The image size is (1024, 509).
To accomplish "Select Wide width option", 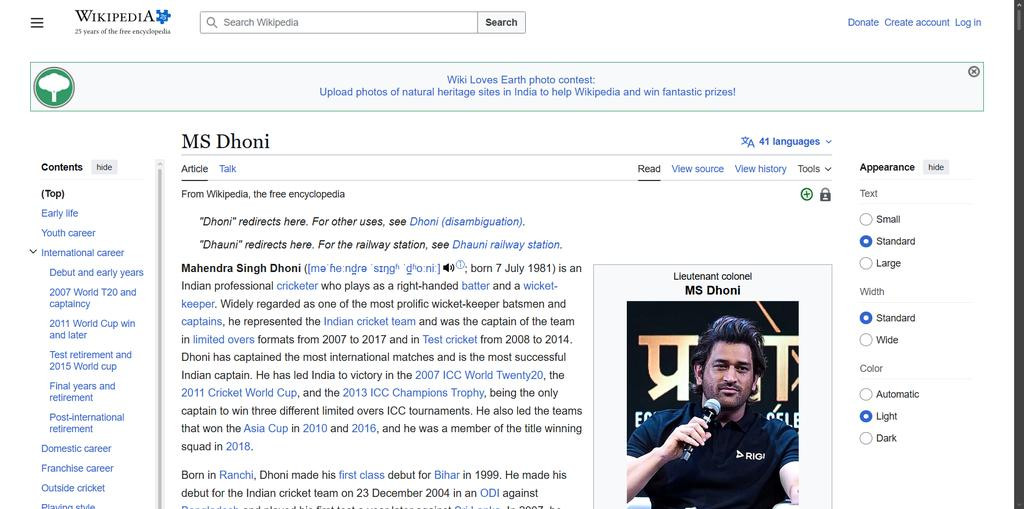I will point(866,340).
